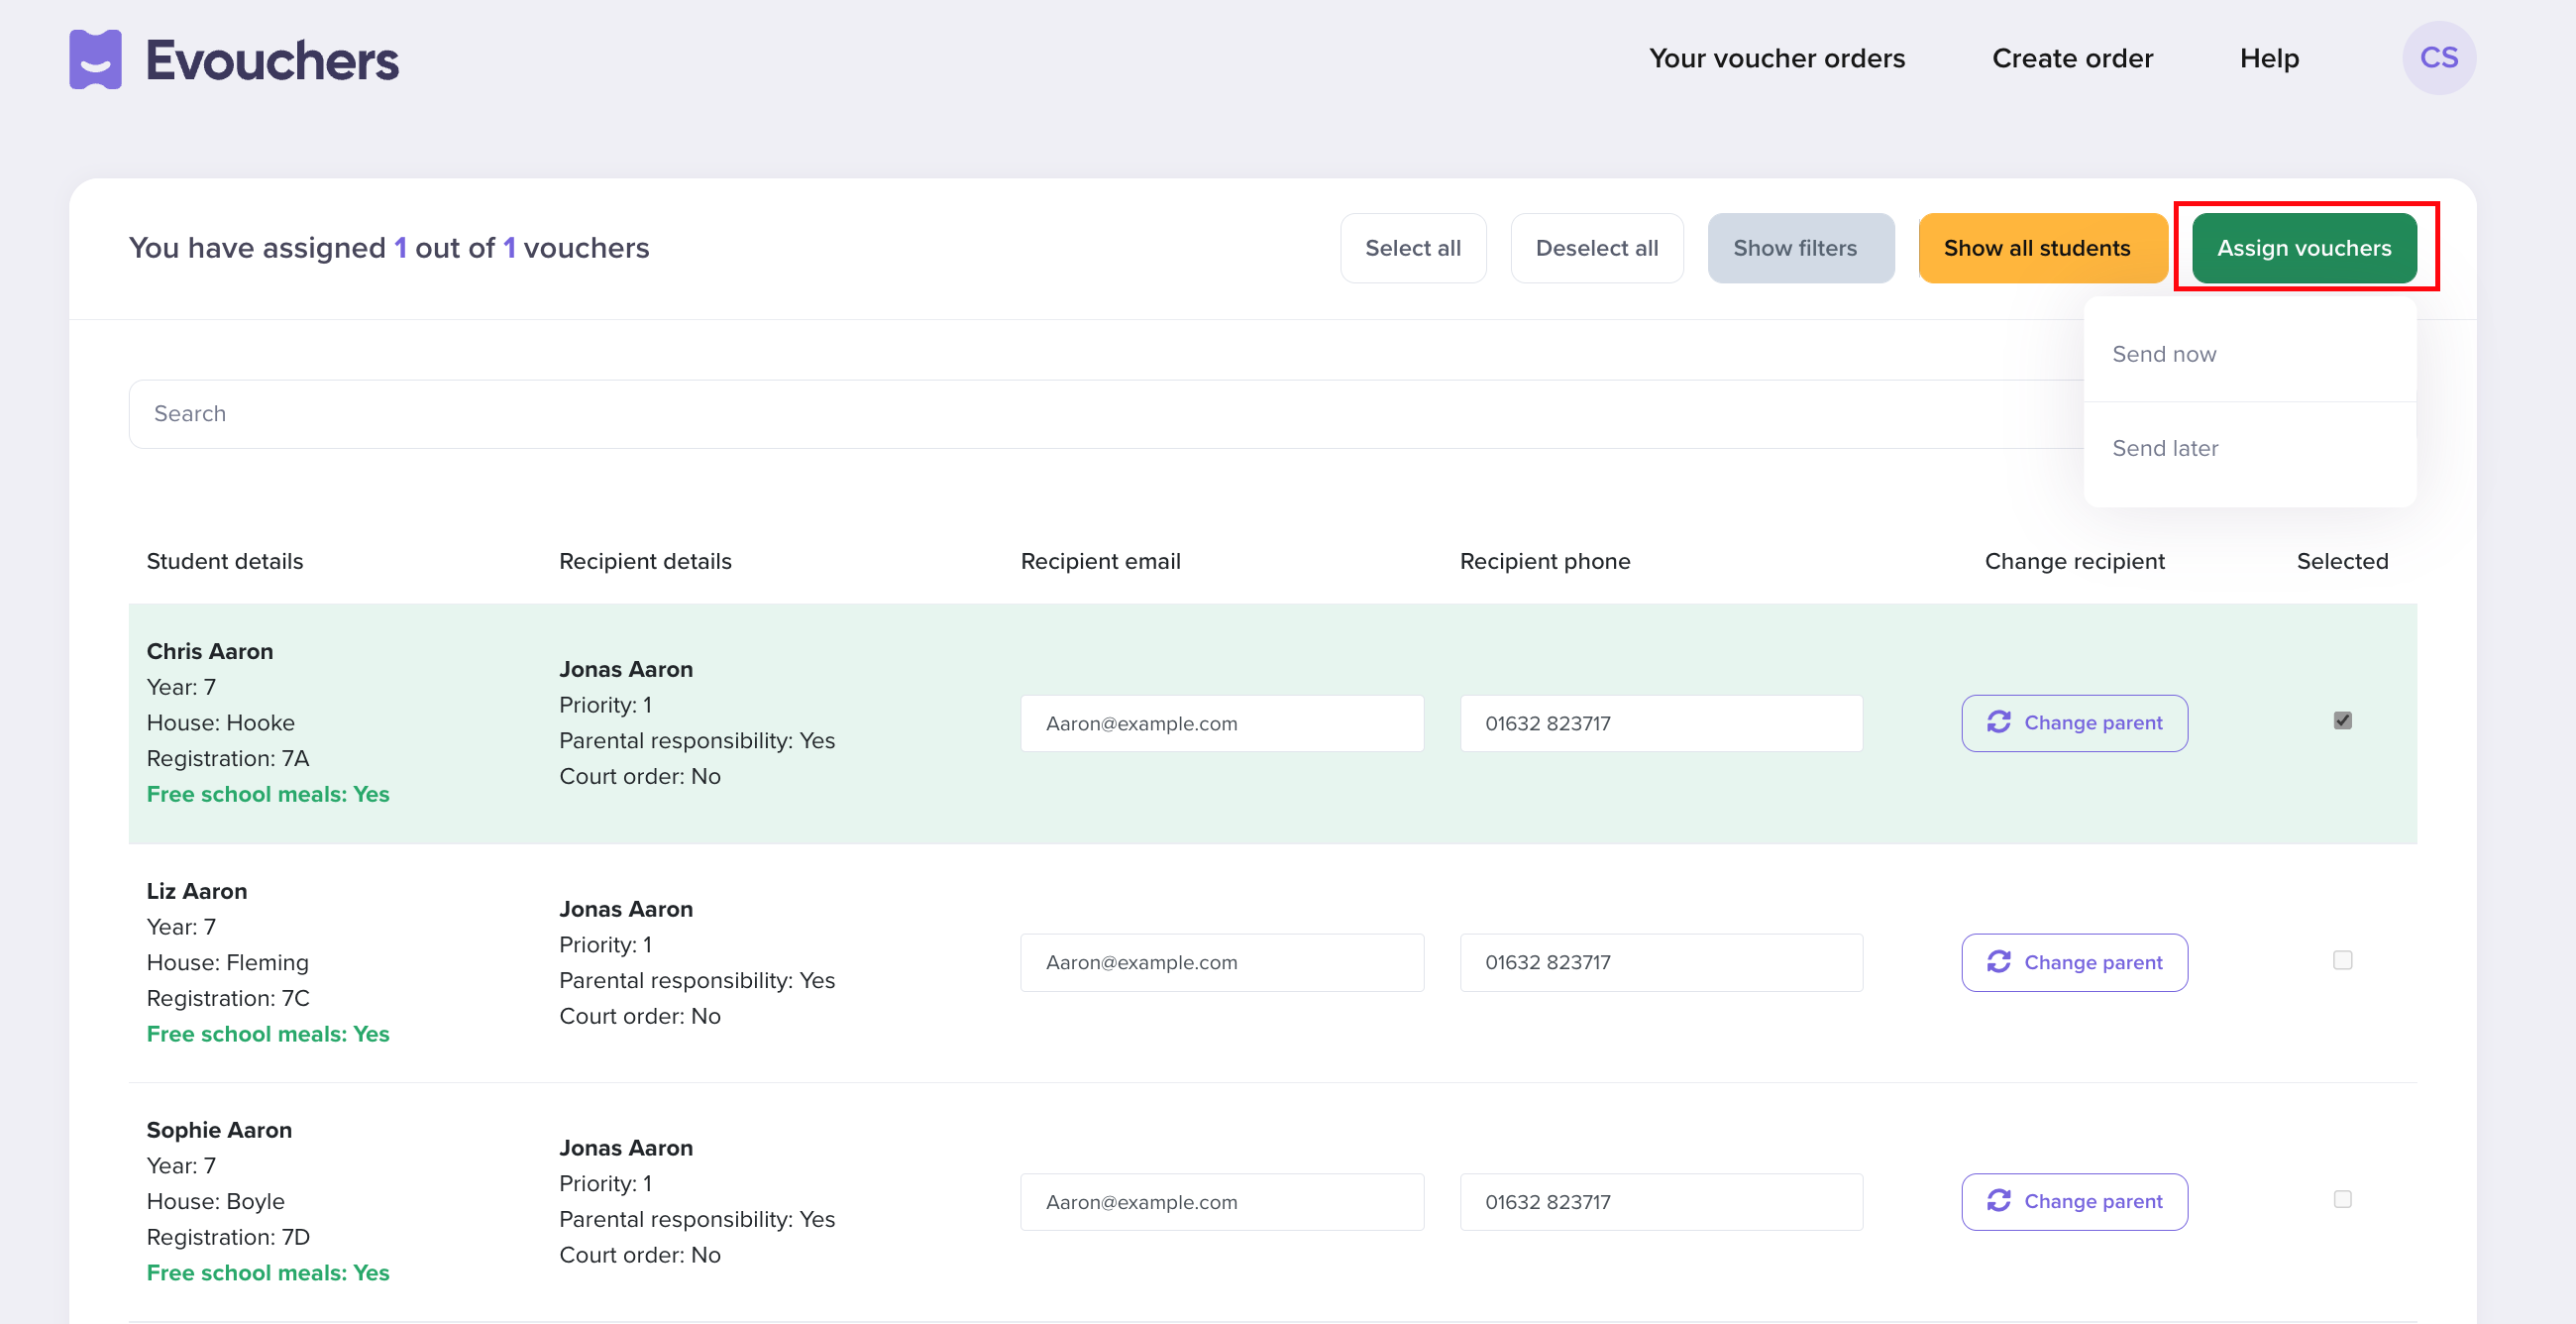The image size is (2576, 1324).
Task: Click Jonas Aaron recipient name in Chris Aaron's row
Action: (625, 669)
